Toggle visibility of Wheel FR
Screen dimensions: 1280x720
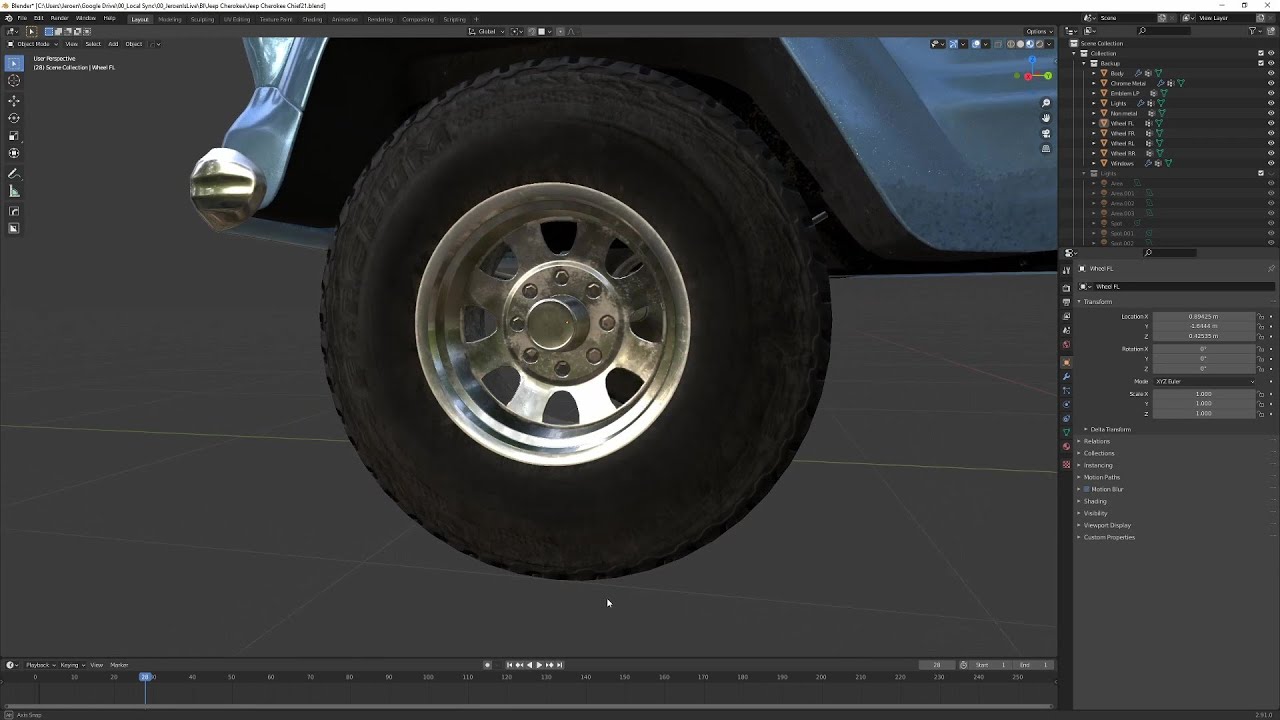1271,133
